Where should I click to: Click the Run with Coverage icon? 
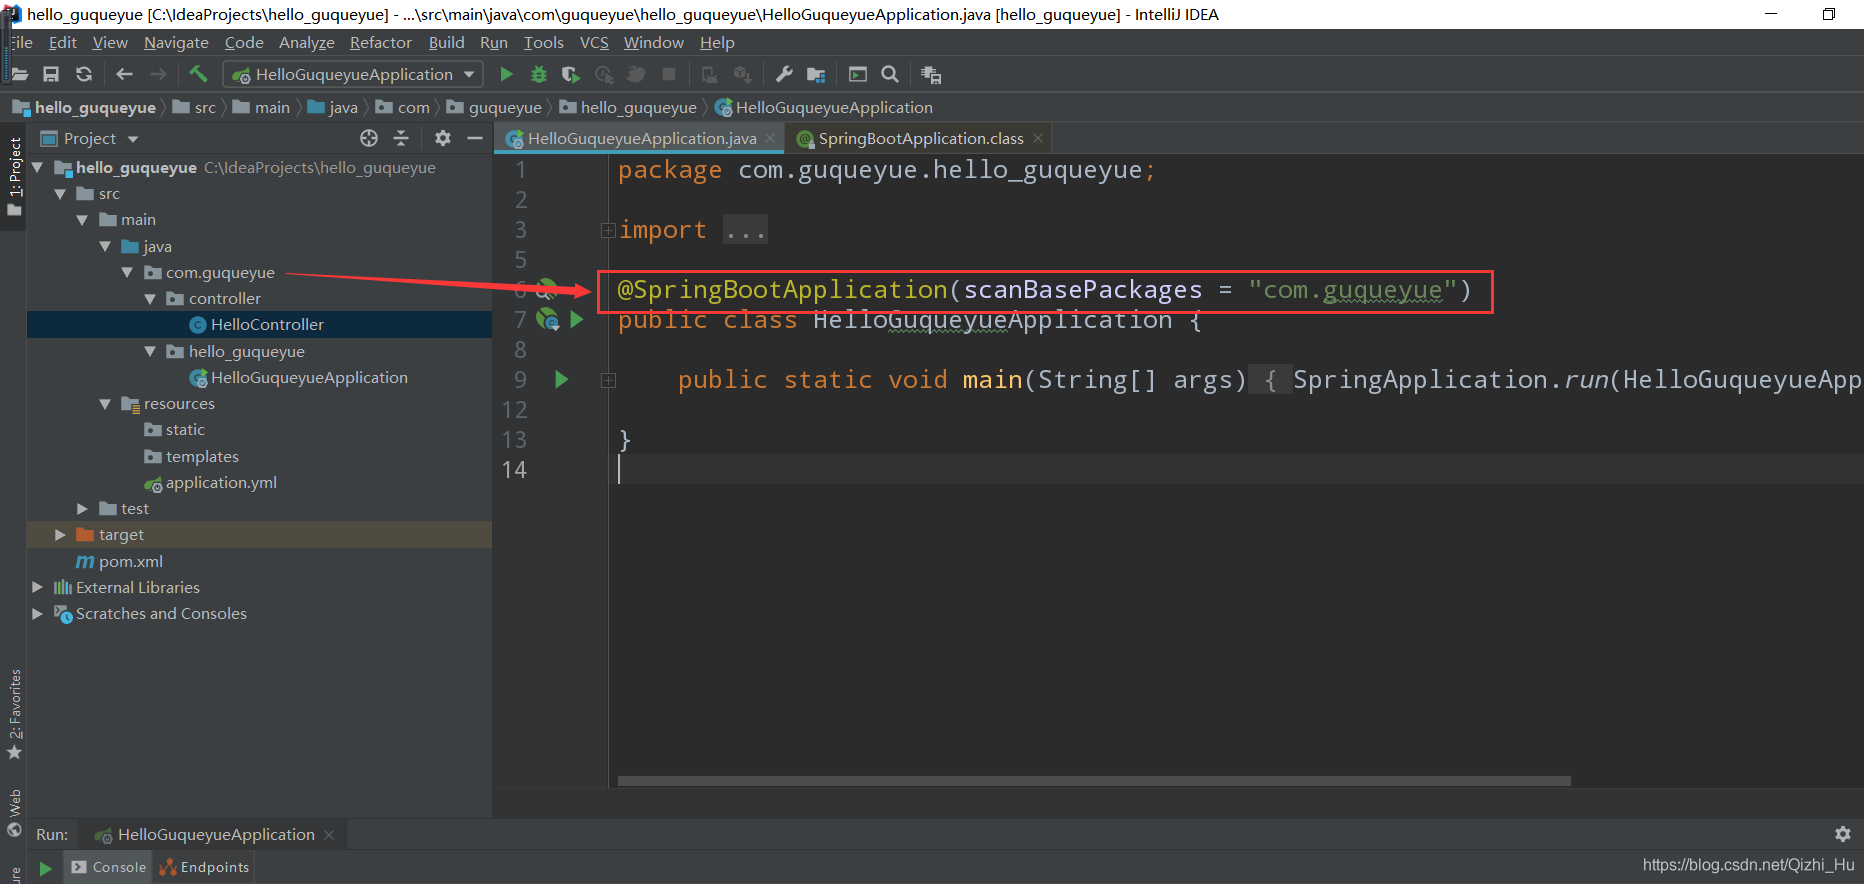point(571,74)
